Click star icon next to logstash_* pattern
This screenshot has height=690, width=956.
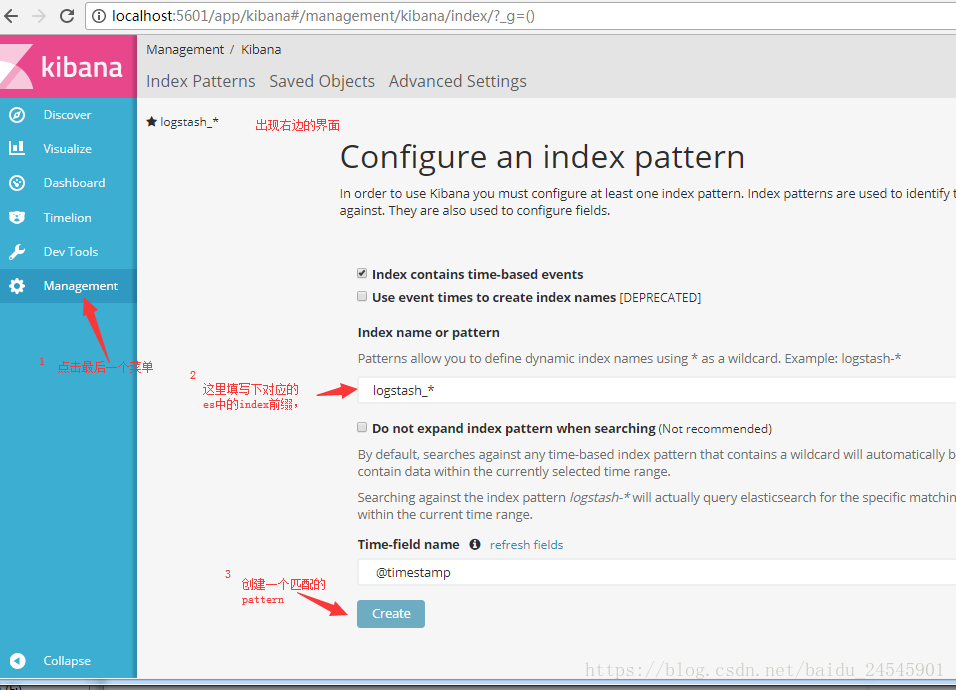[152, 122]
